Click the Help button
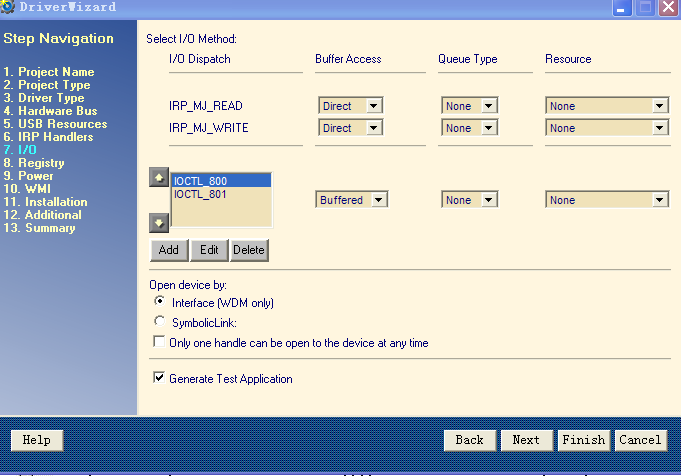681x476 pixels. click(36, 440)
